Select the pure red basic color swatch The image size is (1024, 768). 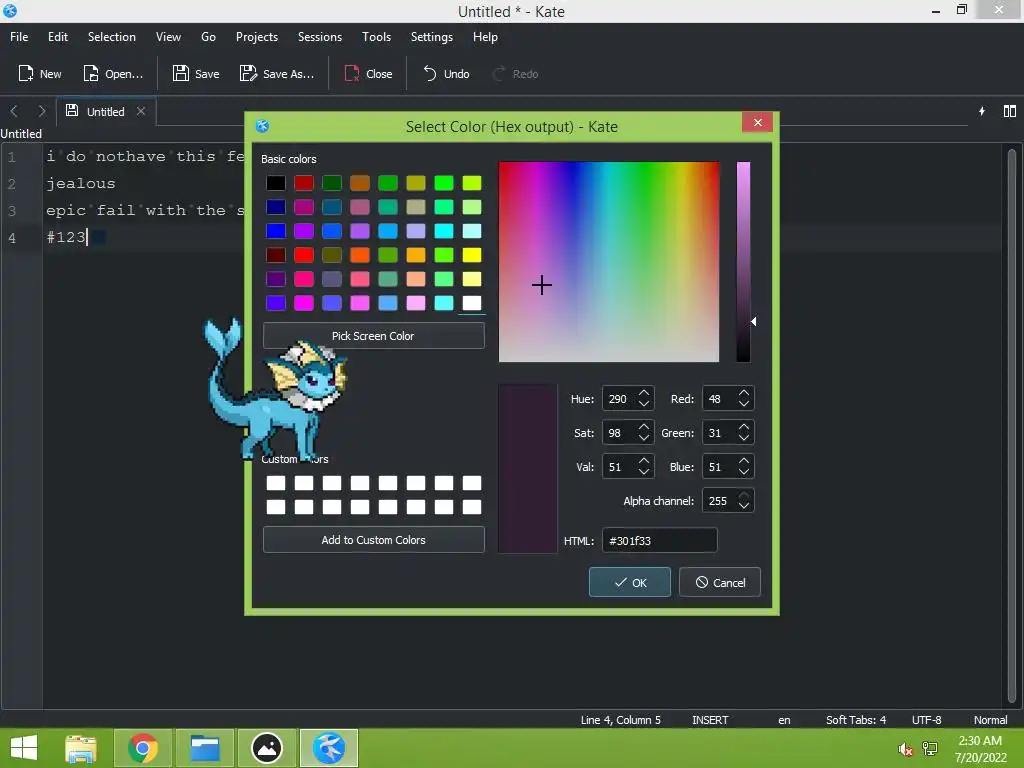tap(304, 255)
